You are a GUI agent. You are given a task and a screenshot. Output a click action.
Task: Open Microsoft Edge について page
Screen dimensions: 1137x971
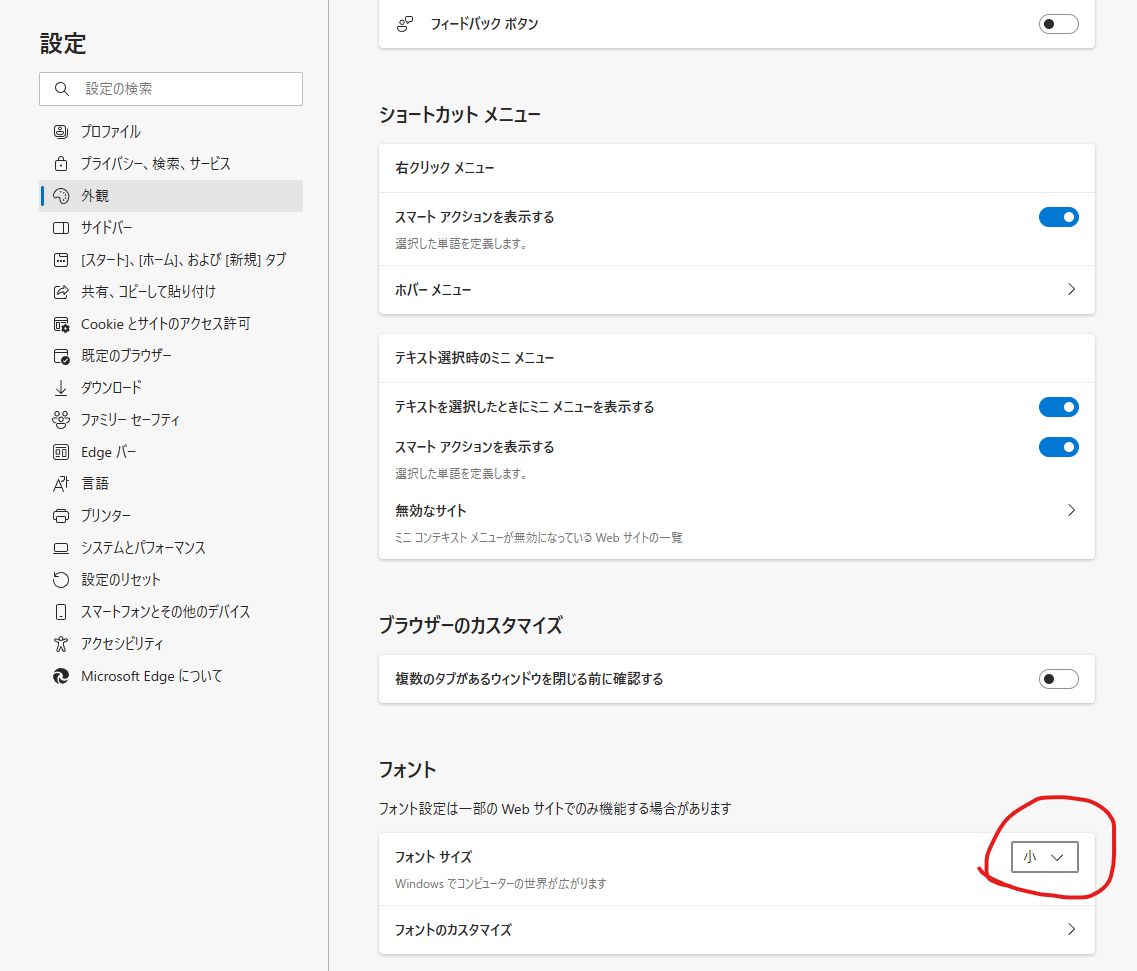tap(170, 676)
